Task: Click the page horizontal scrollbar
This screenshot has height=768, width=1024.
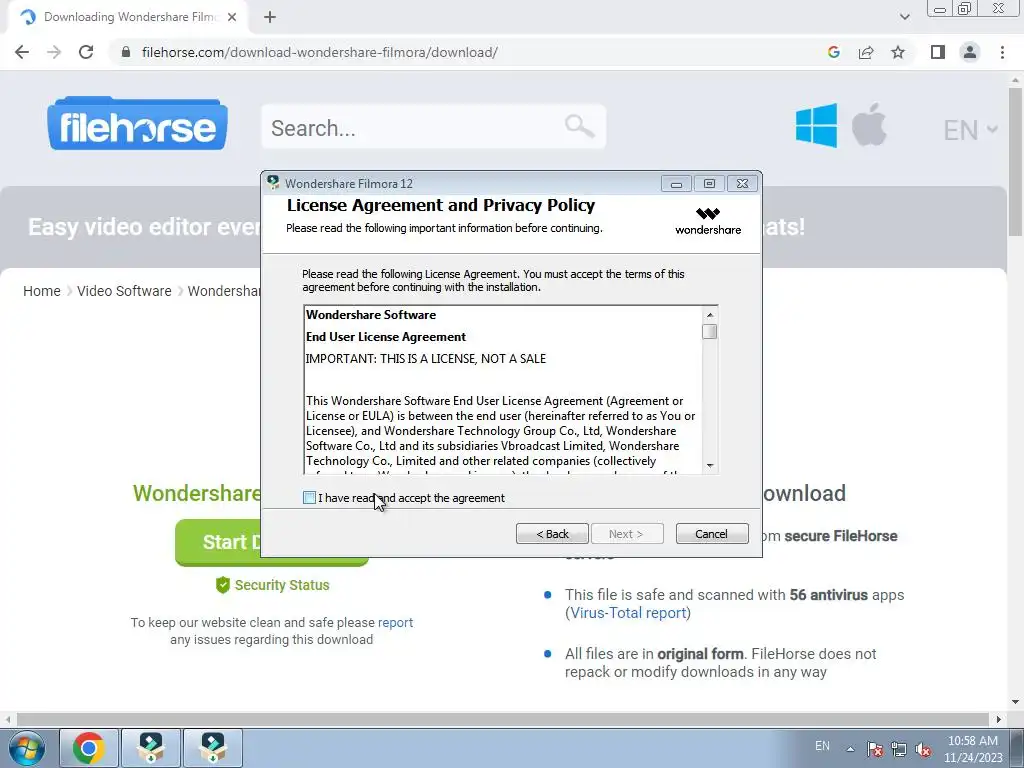Action: tap(503, 719)
